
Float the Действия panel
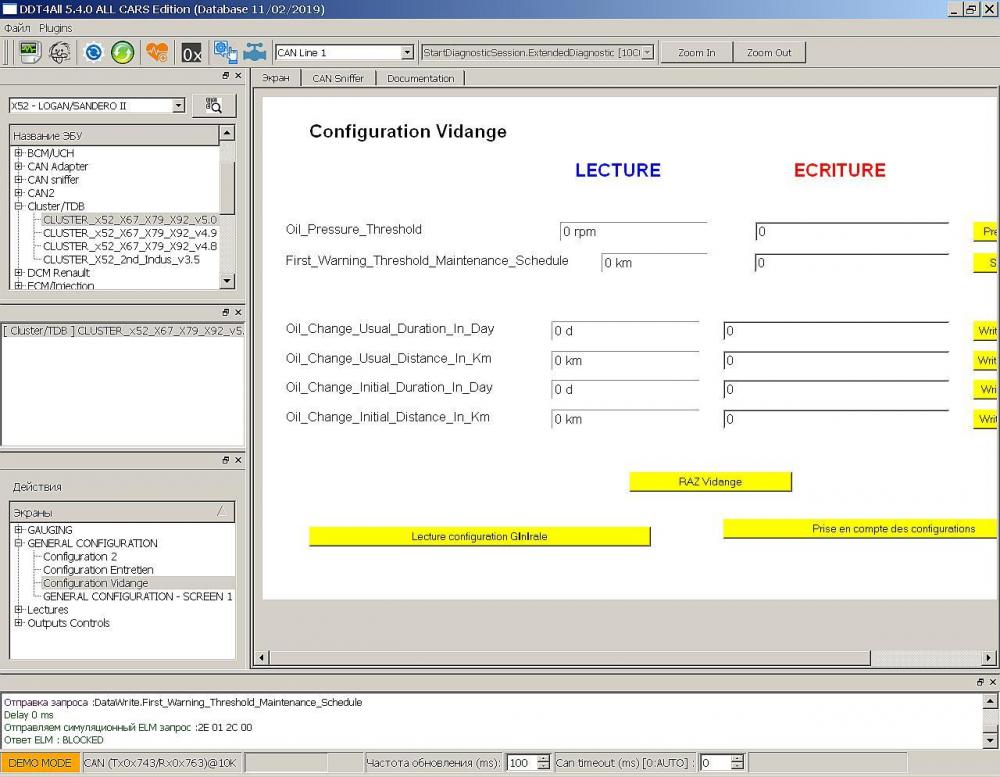[226, 460]
